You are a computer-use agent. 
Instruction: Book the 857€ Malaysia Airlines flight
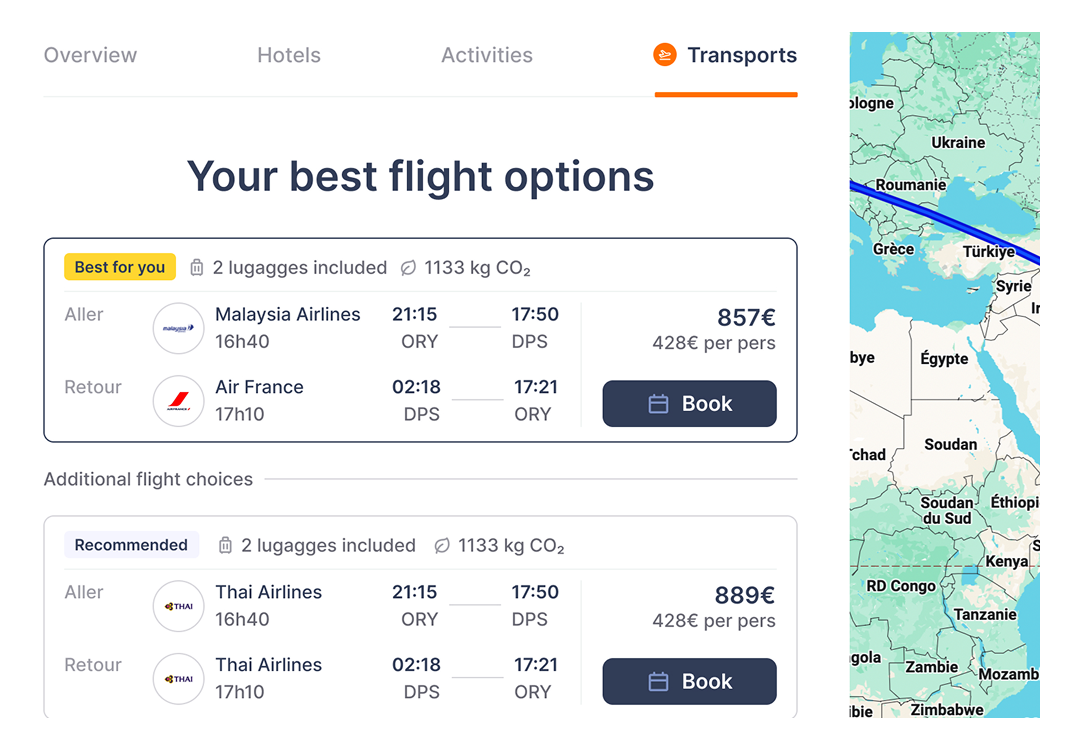point(689,404)
